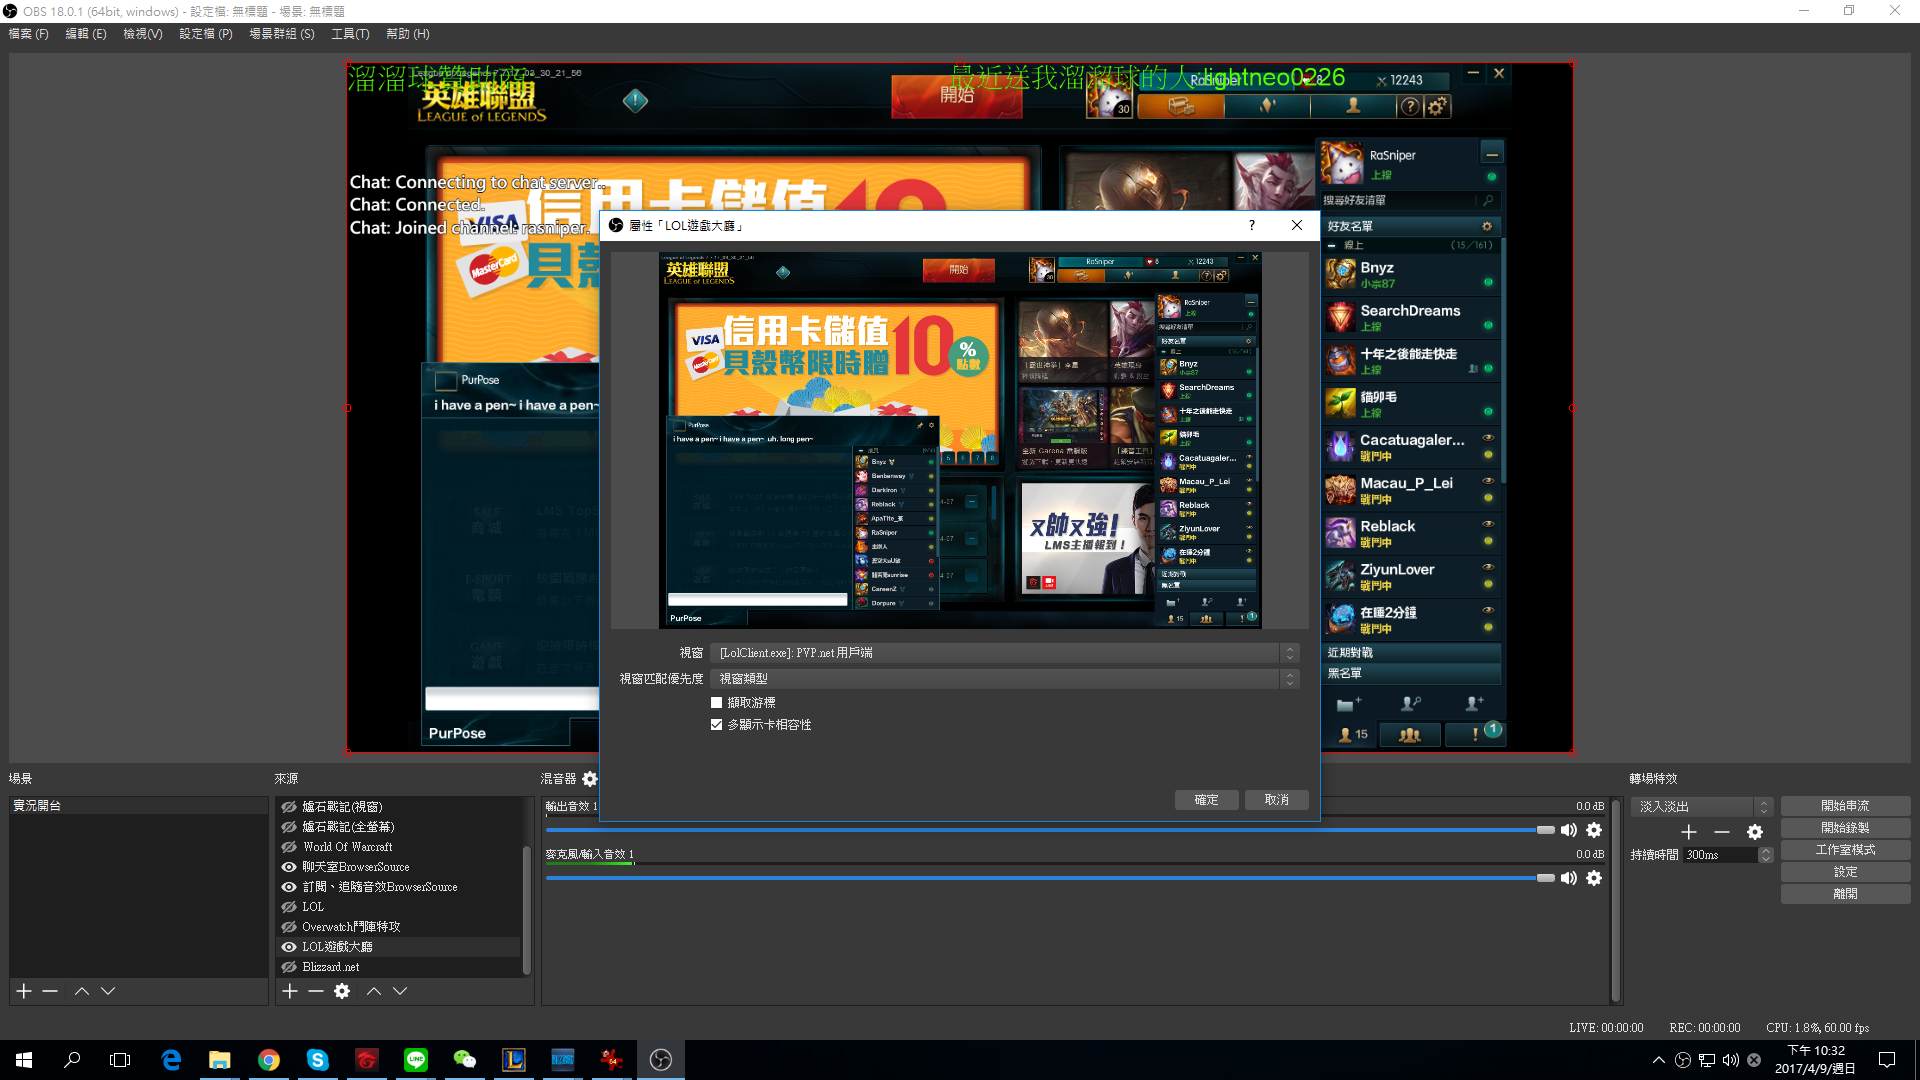Show the Overwatch鬥陣特攻 source
This screenshot has width=1920, height=1080.
(x=289, y=927)
